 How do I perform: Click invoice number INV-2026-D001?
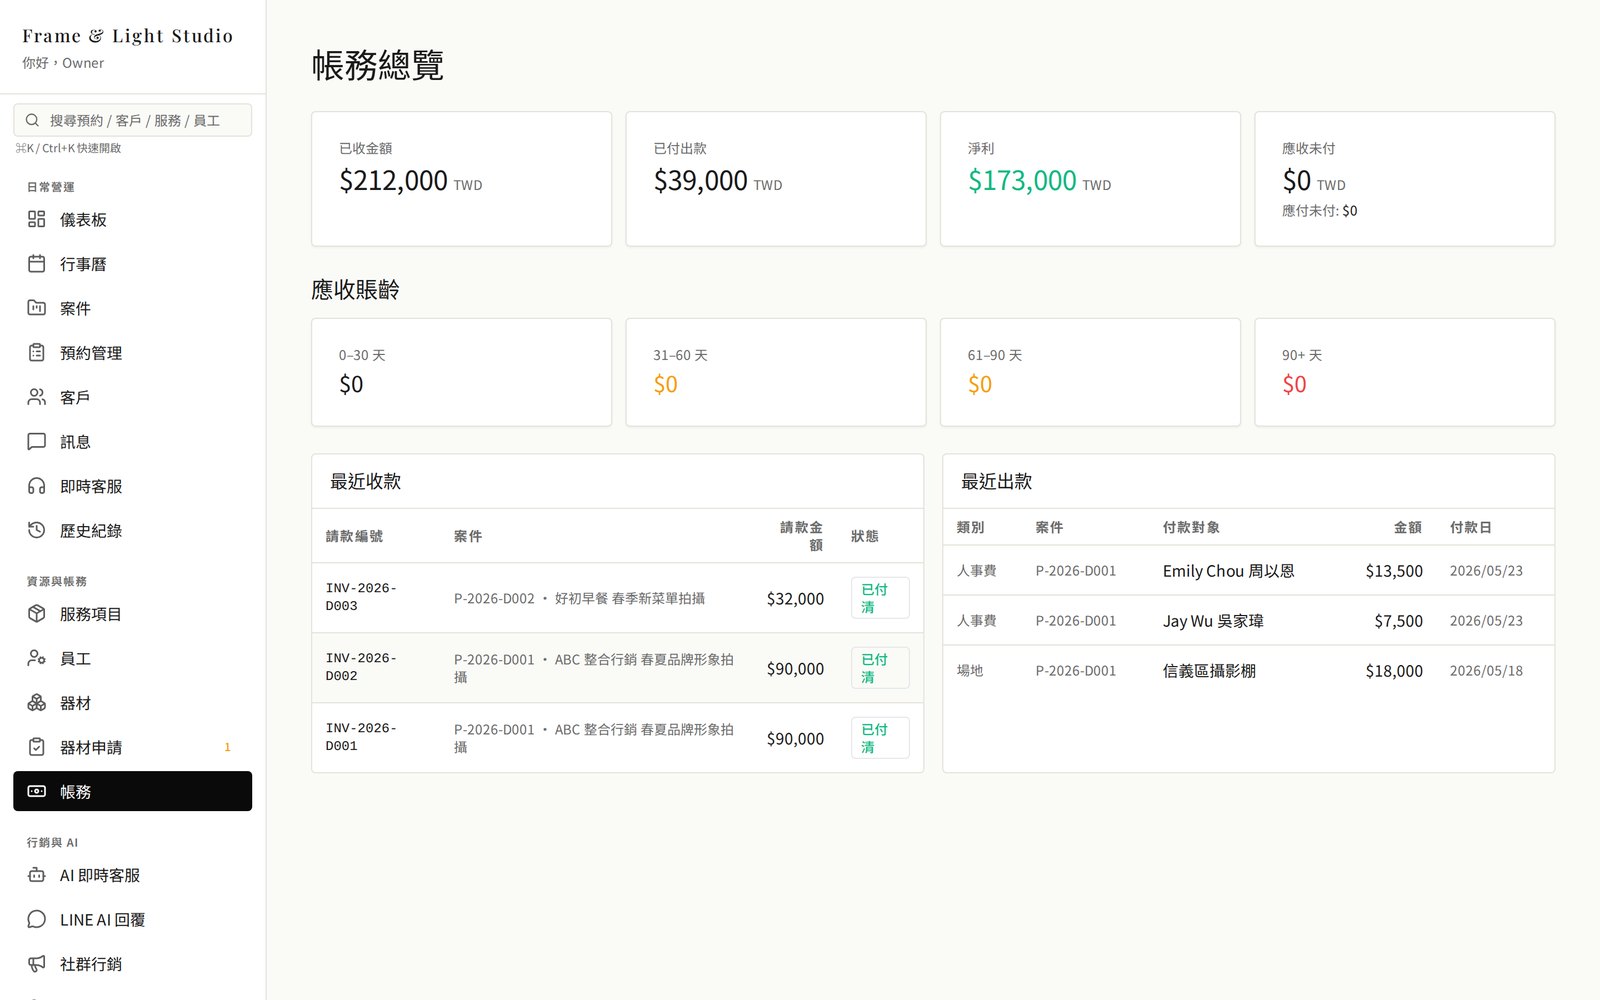point(361,737)
